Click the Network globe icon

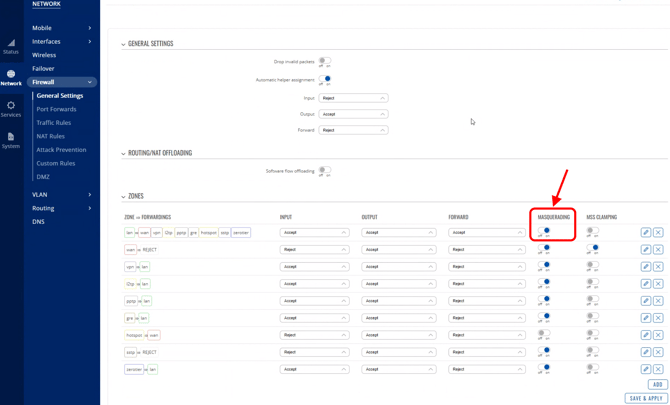point(11,77)
